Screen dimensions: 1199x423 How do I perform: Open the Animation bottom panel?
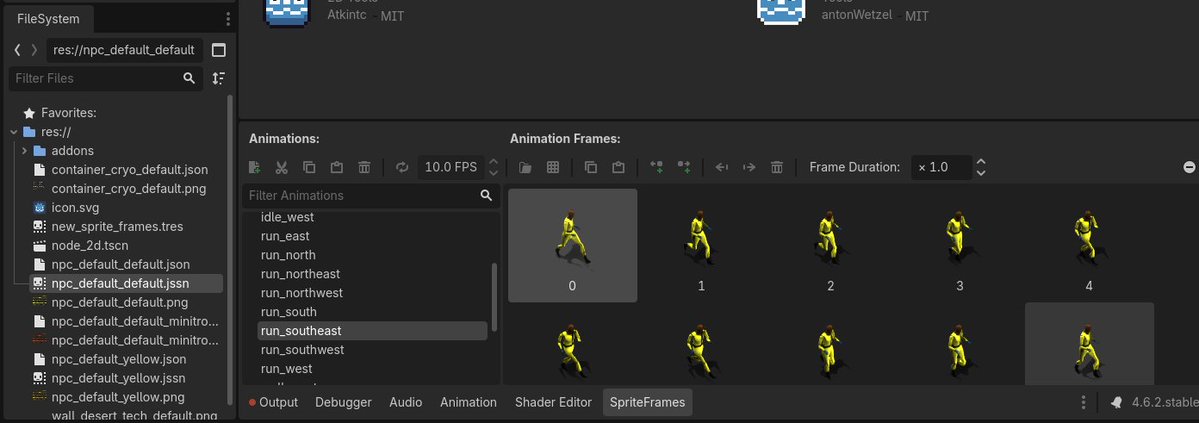click(x=468, y=402)
